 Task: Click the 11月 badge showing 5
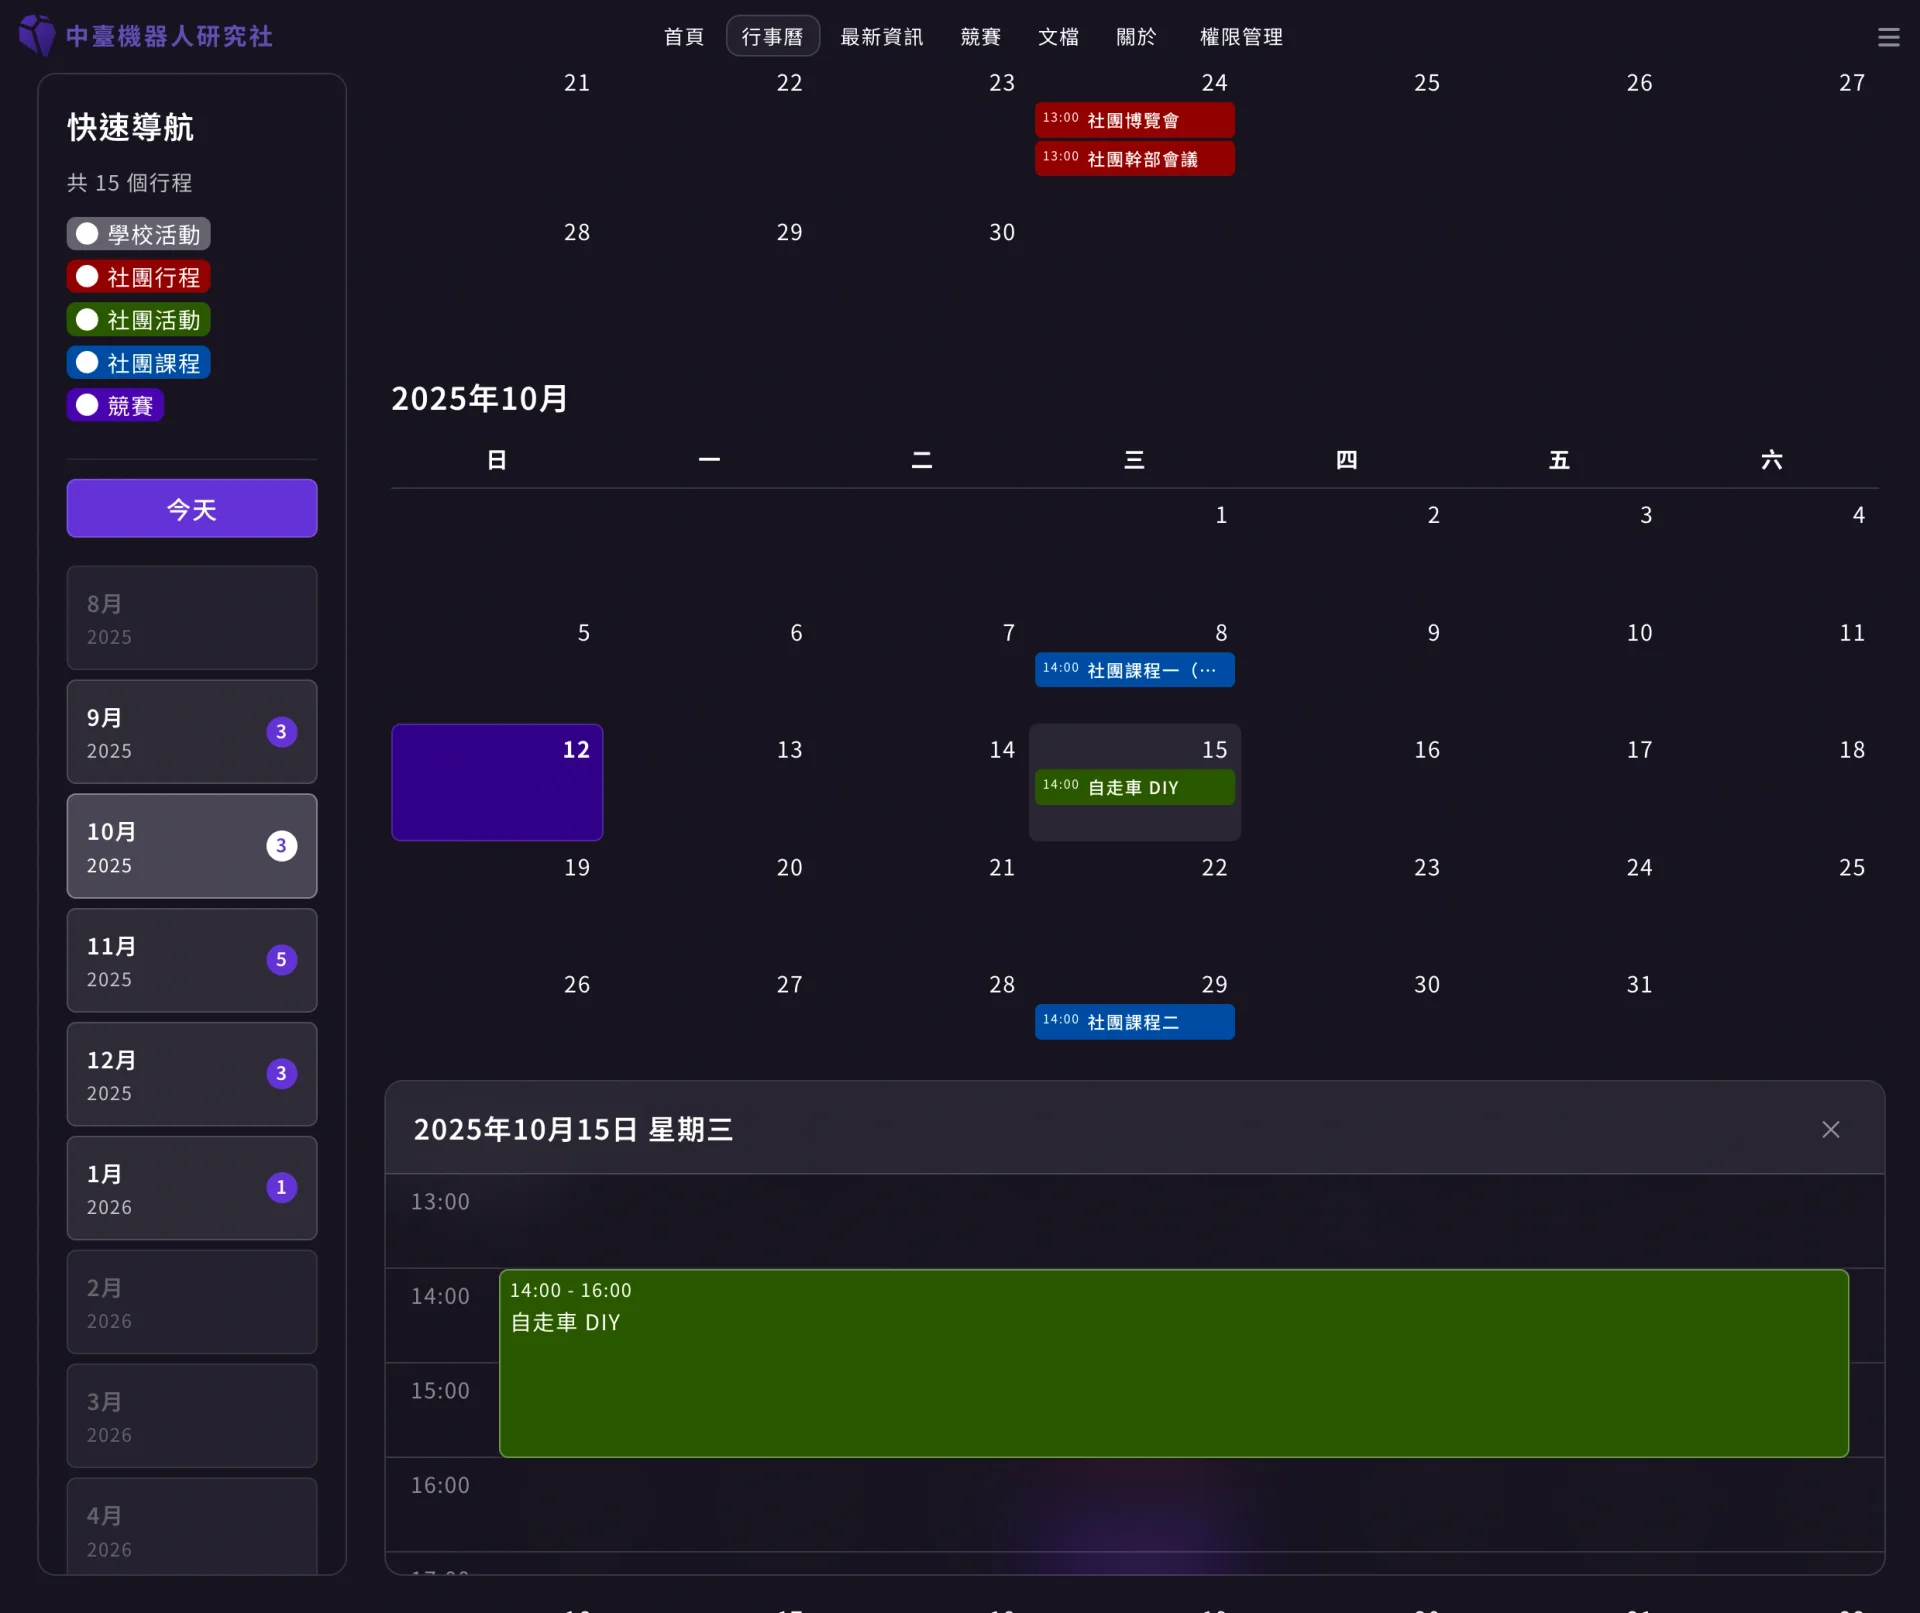281,960
